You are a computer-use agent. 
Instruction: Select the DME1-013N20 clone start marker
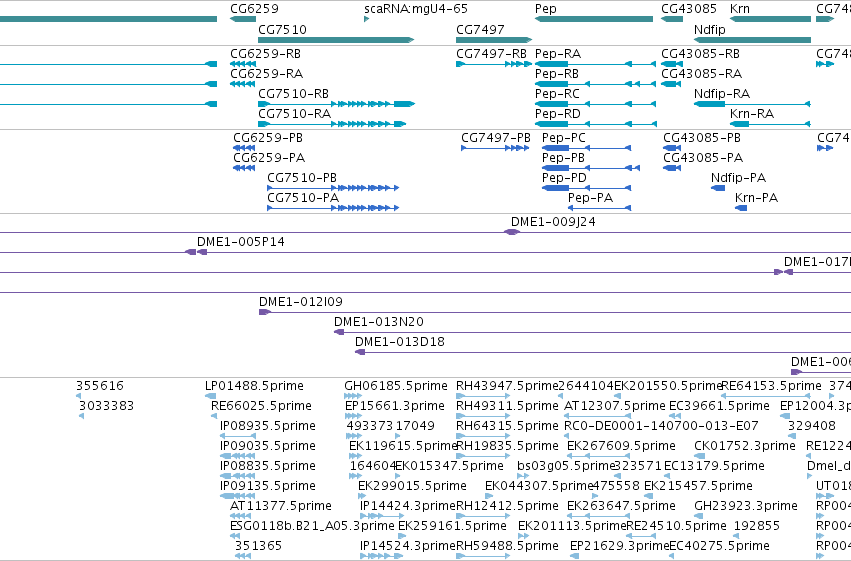pyautogui.click(x=339, y=332)
